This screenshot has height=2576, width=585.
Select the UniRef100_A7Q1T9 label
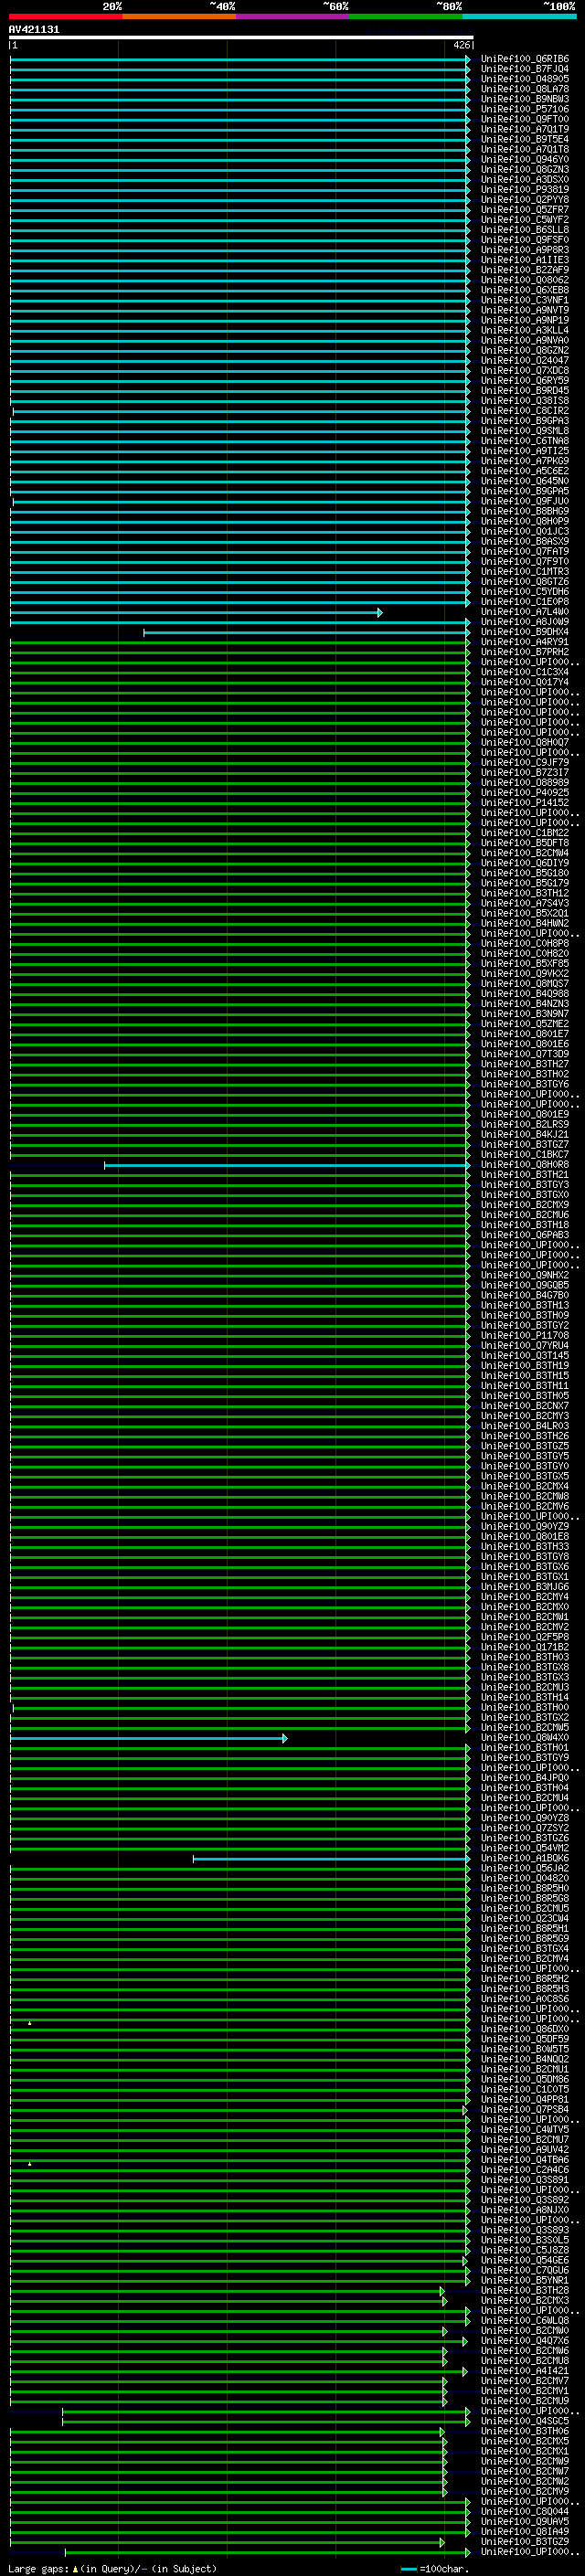pyautogui.click(x=524, y=129)
